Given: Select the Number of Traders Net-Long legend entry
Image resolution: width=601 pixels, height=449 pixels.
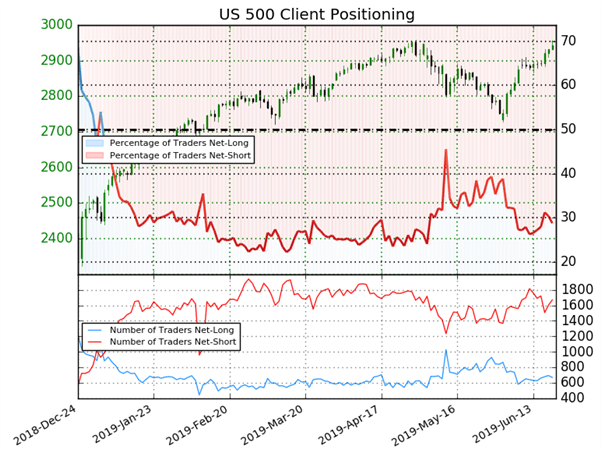Looking at the screenshot, I should point(160,330).
